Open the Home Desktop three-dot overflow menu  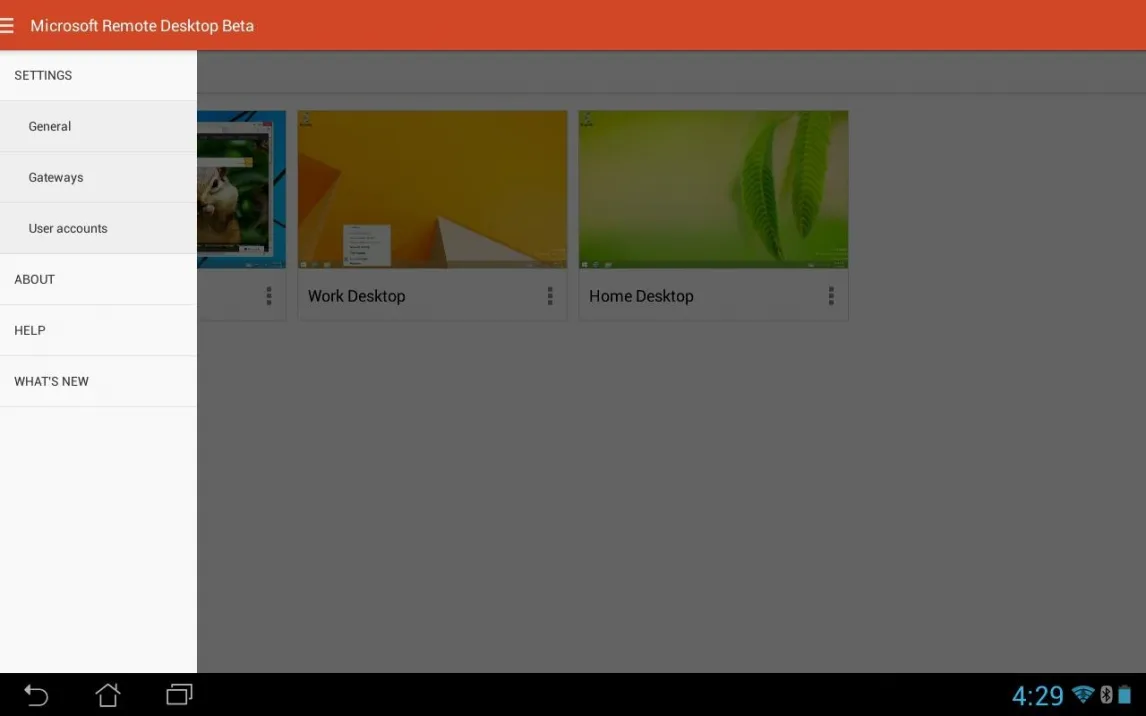(x=831, y=296)
